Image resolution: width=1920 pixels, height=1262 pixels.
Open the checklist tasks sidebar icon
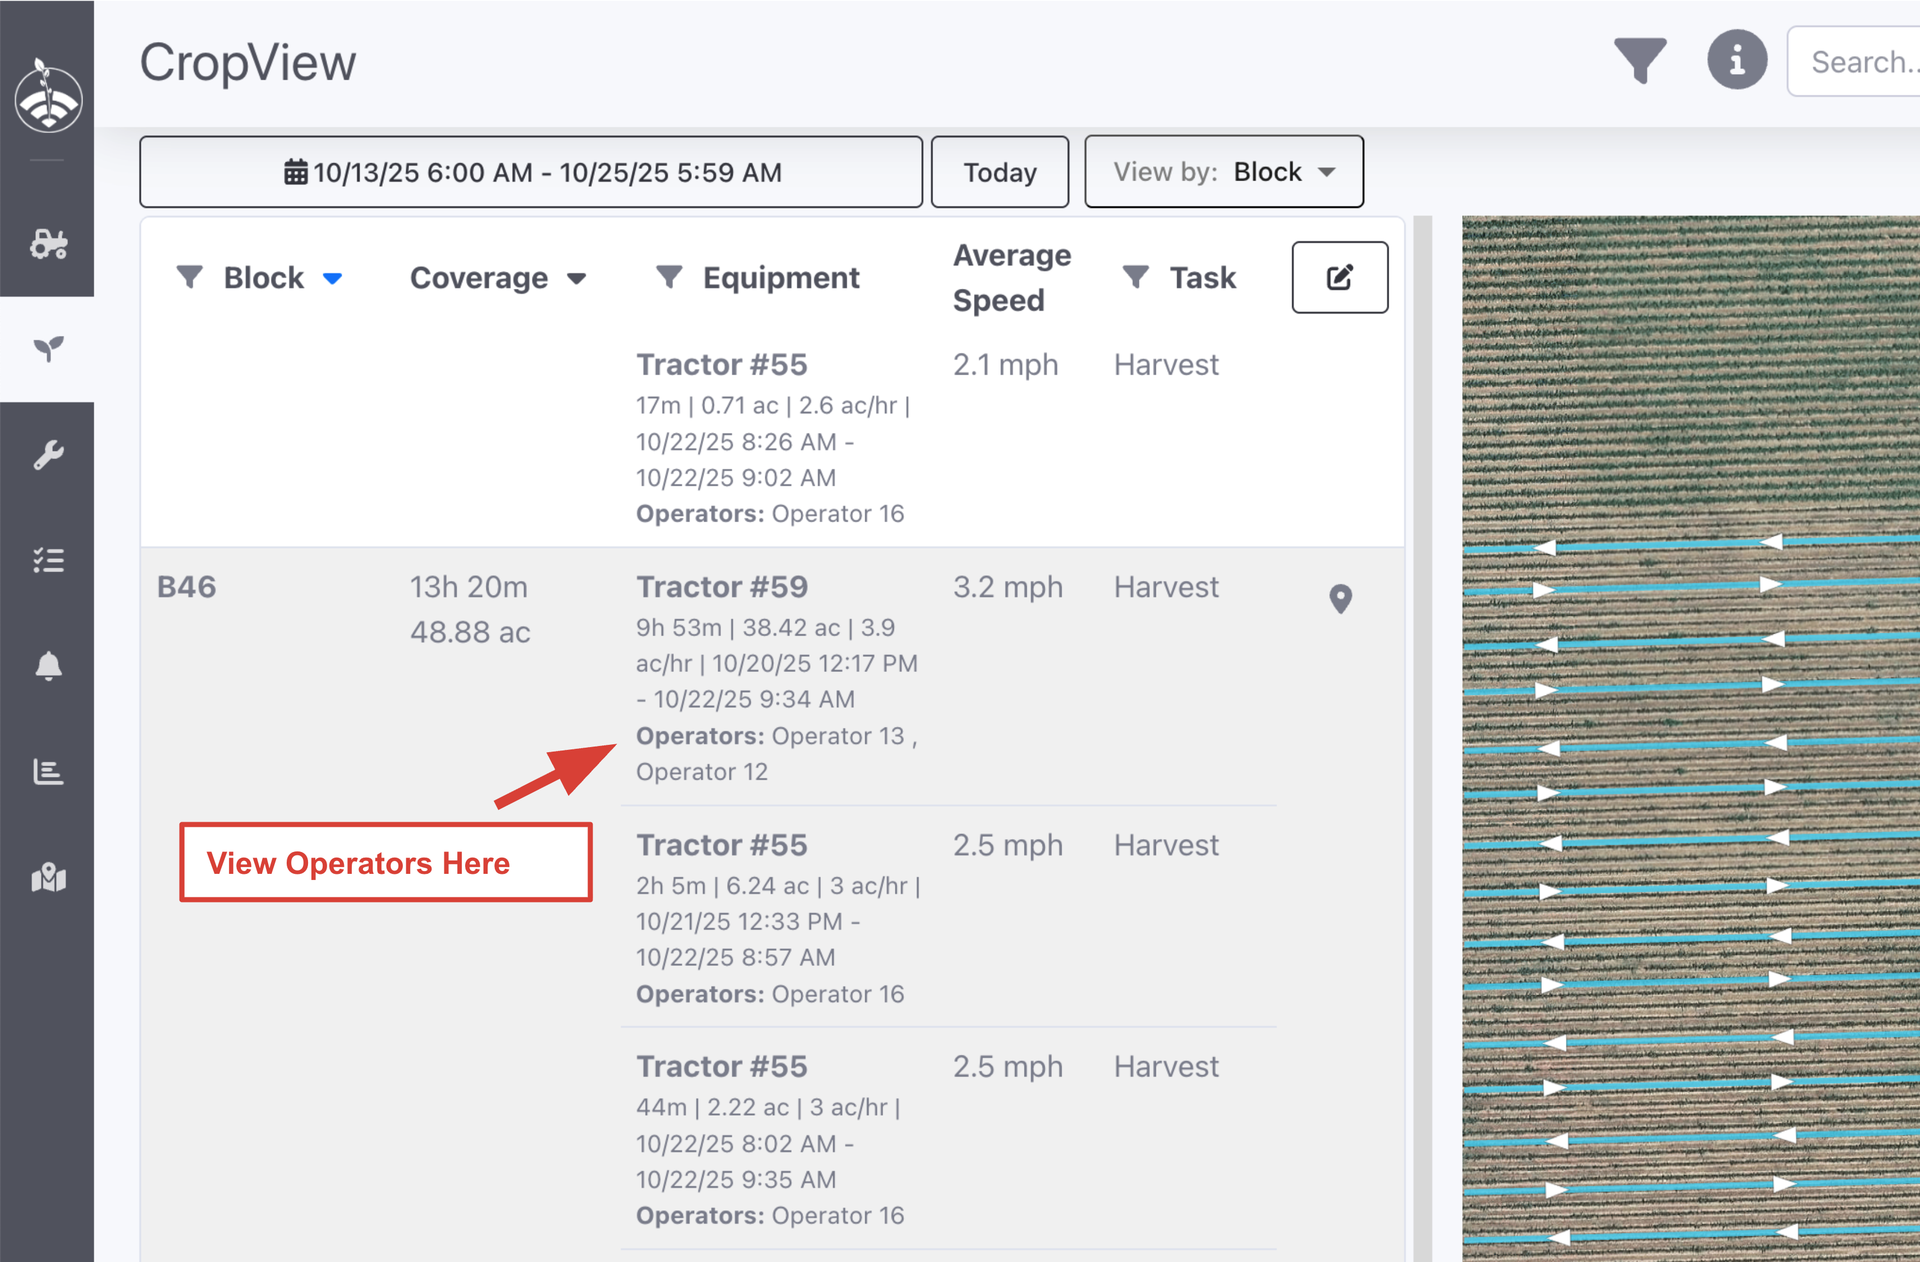click(47, 560)
